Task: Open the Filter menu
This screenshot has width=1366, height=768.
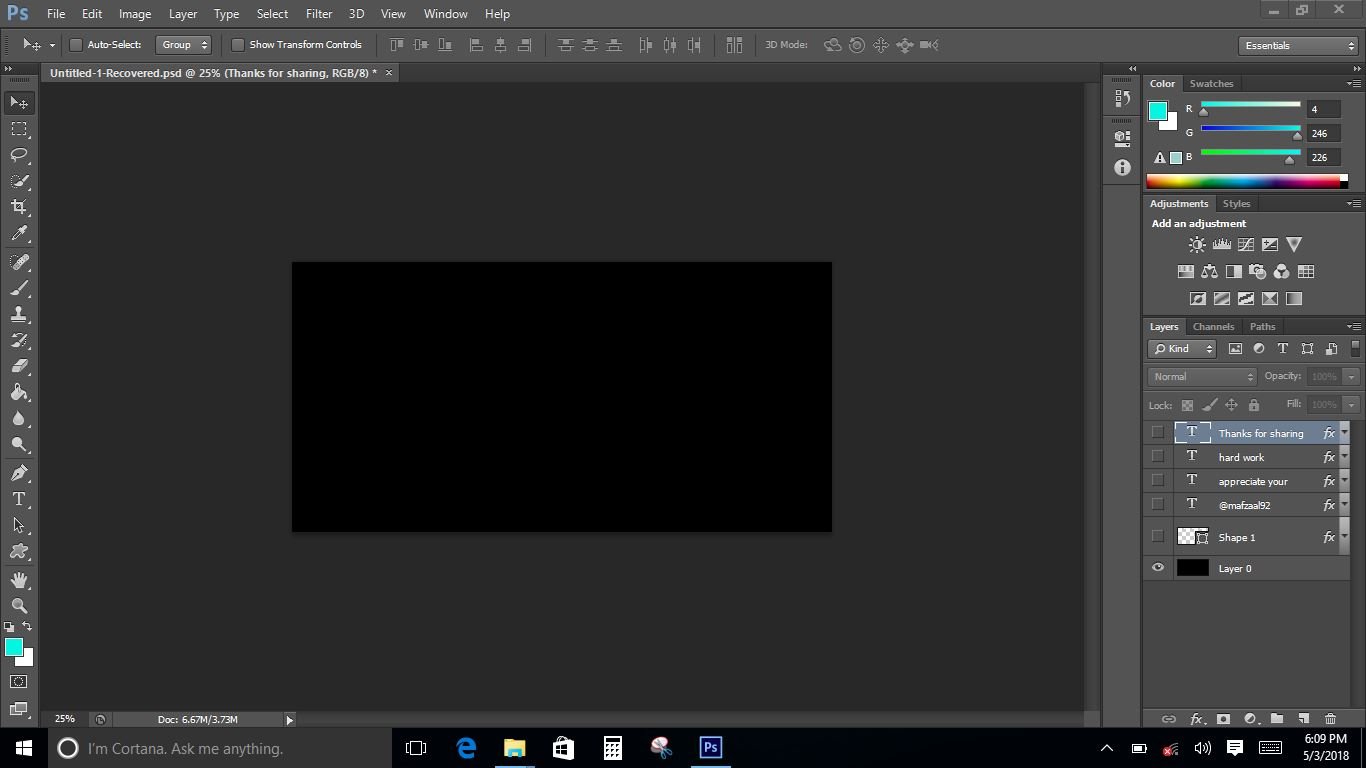Action: pyautogui.click(x=319, y=14)
